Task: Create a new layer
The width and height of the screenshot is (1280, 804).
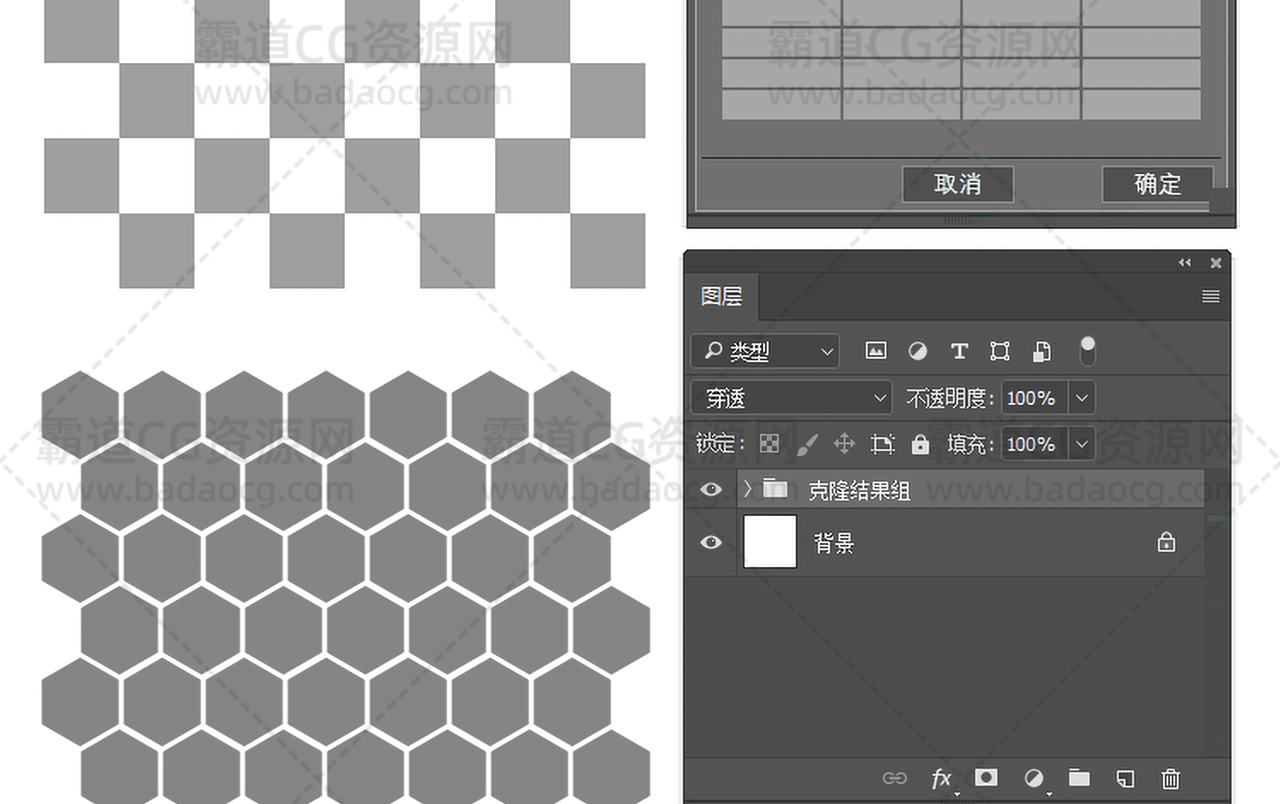Action: (x=1125, y=778)
